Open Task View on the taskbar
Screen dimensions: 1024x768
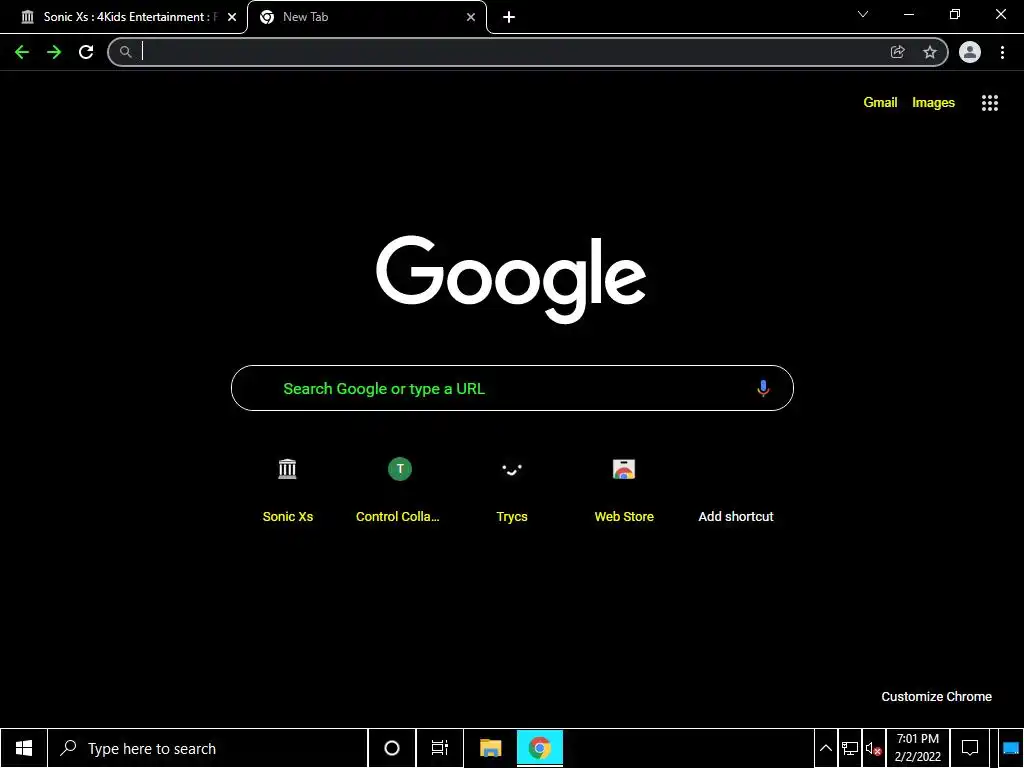coord(440,748)
